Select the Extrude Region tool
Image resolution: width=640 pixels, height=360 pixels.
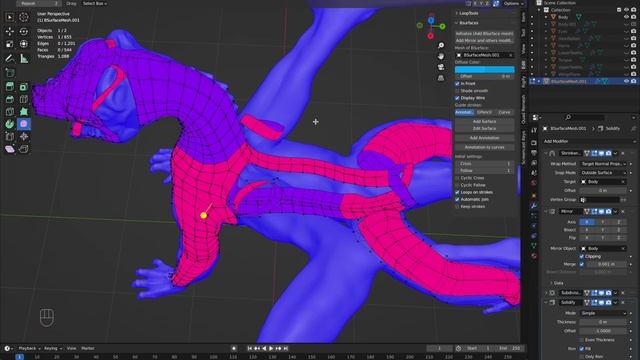[9, 87]
